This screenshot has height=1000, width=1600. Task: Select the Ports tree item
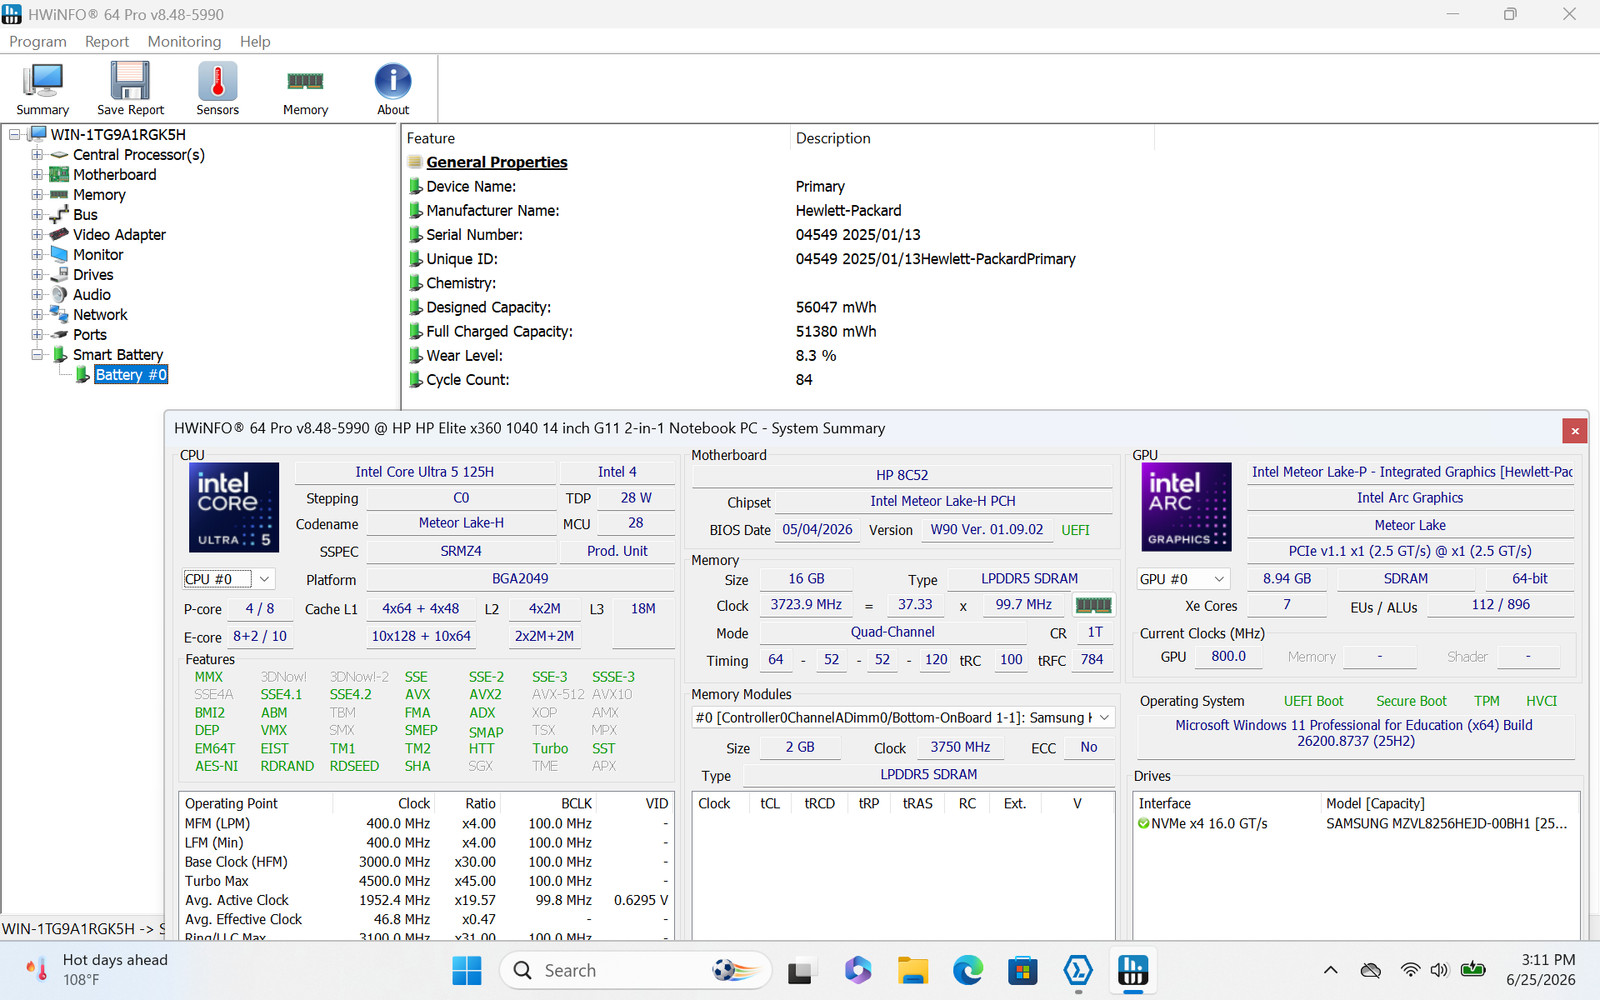90,335
